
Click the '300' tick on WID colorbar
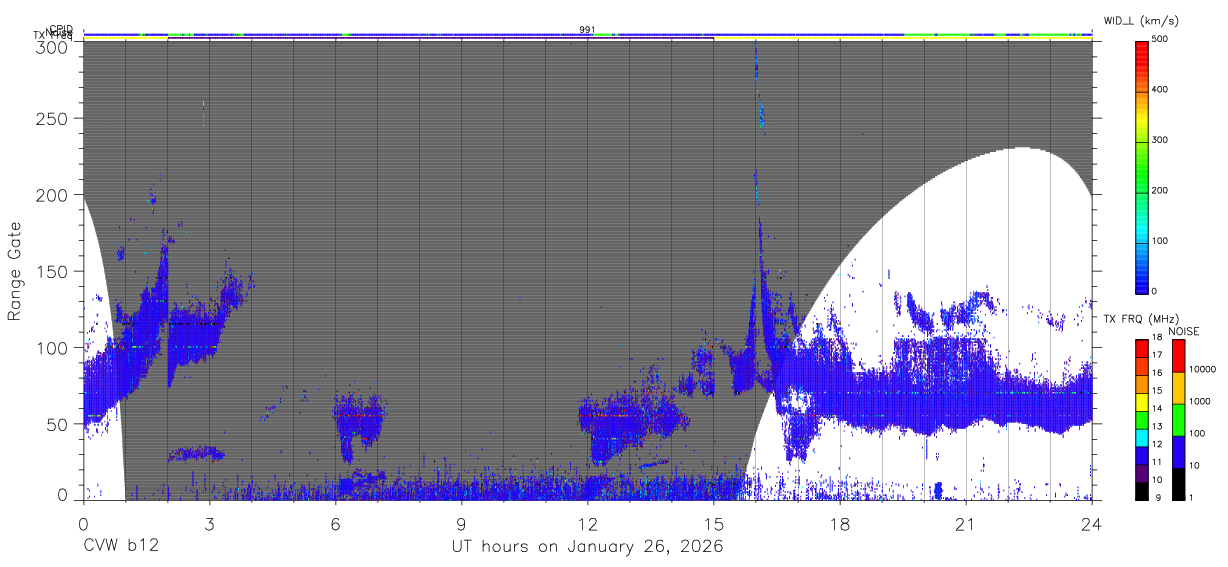(1161, 140)
